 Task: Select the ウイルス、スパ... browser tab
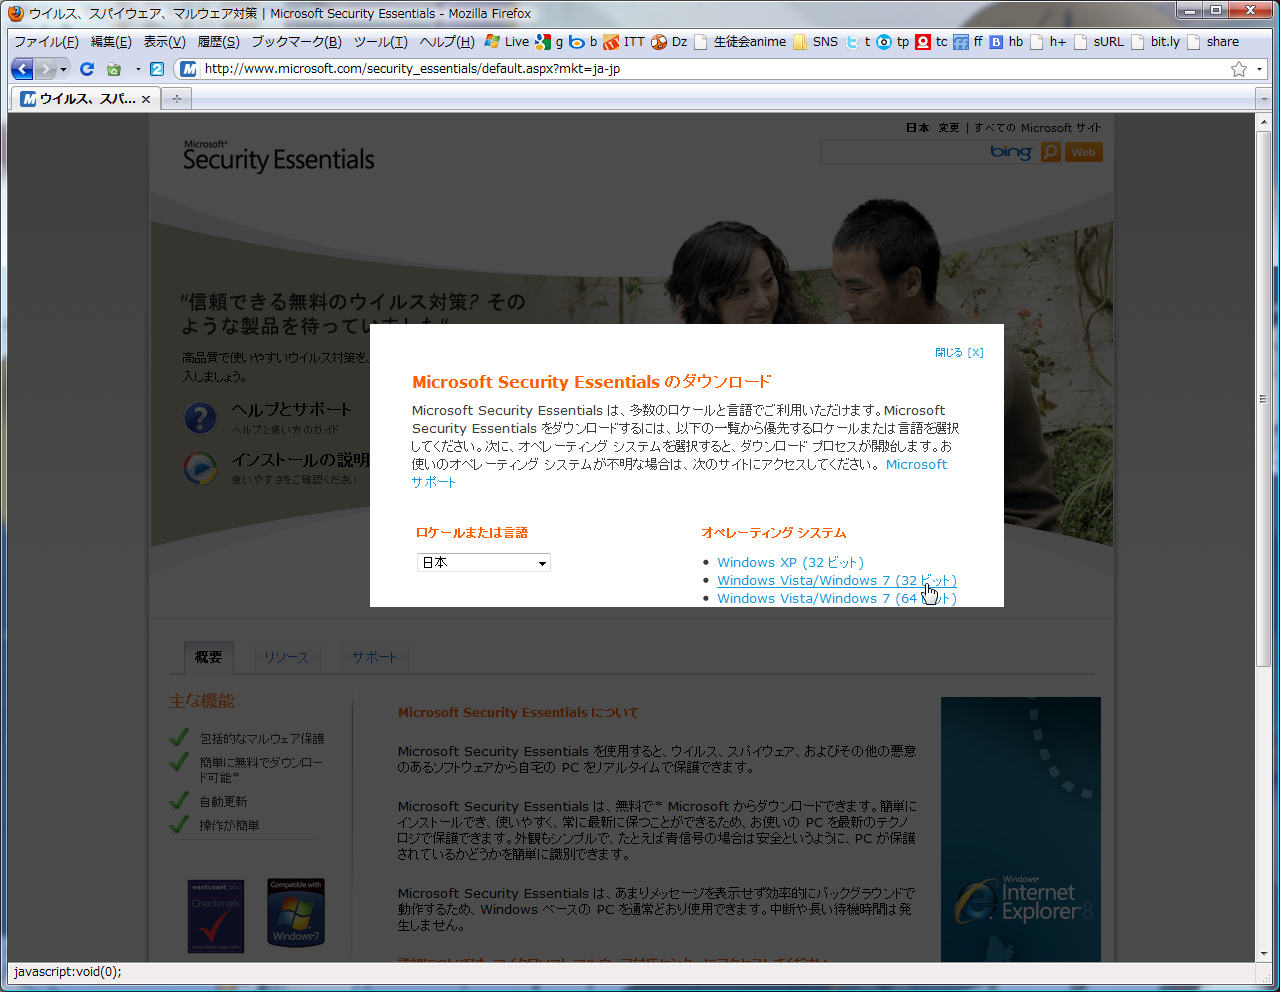pyautogui.click(x=85, y=99)
